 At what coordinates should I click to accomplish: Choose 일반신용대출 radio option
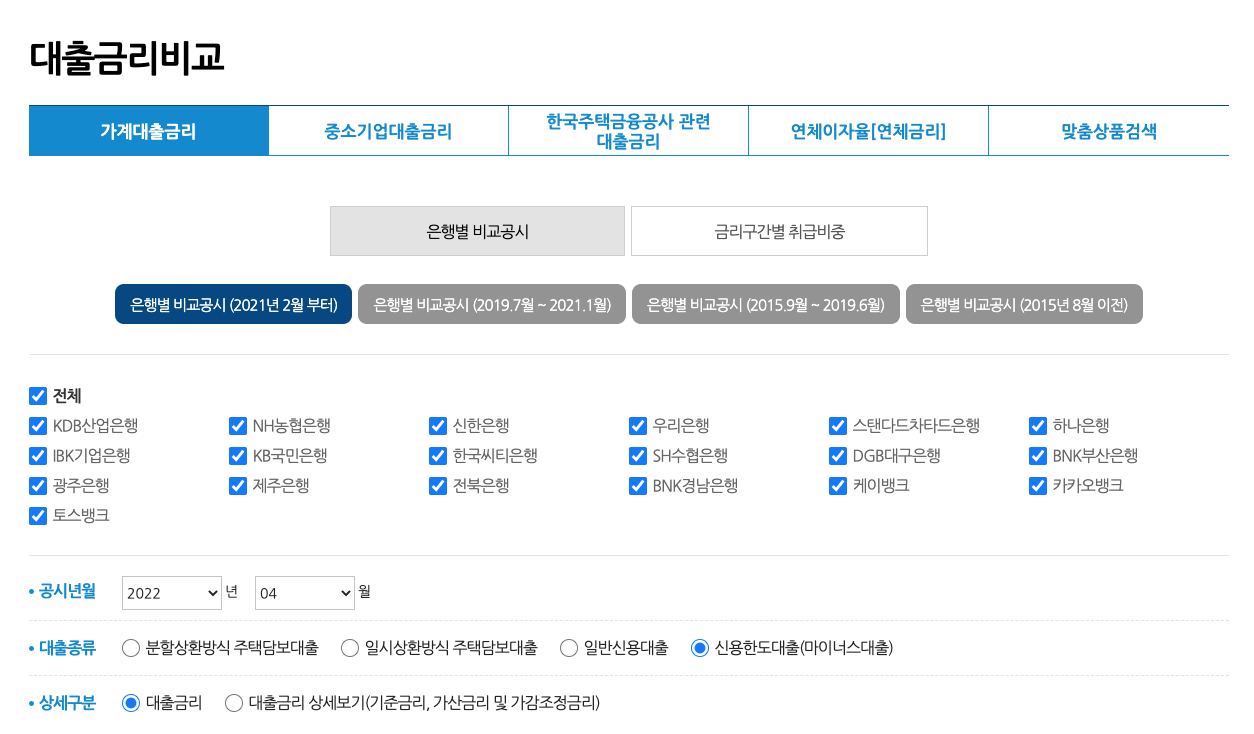coord(569,648)
